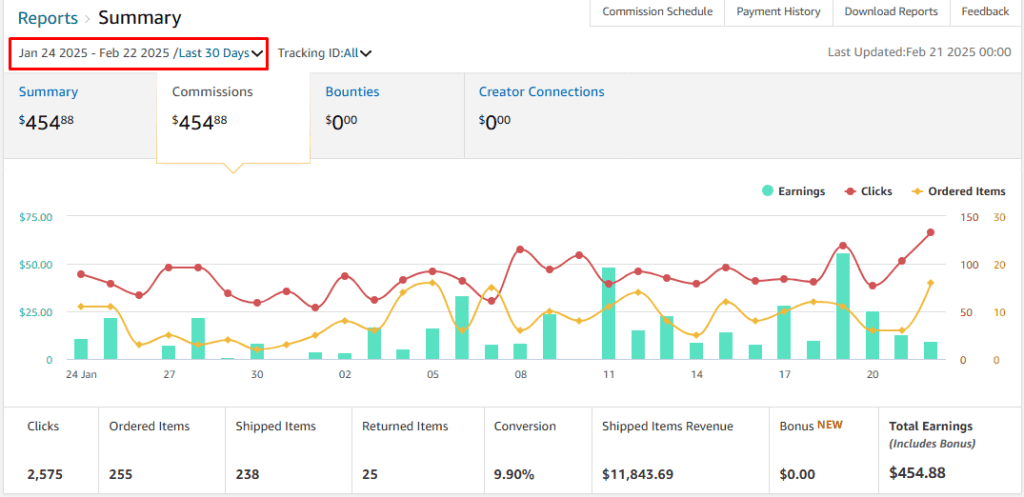1024x497 pixels.
Task: Click the Jan 24 2025 - Feb 22 2025 date text
Action: (x=94, y=54)
